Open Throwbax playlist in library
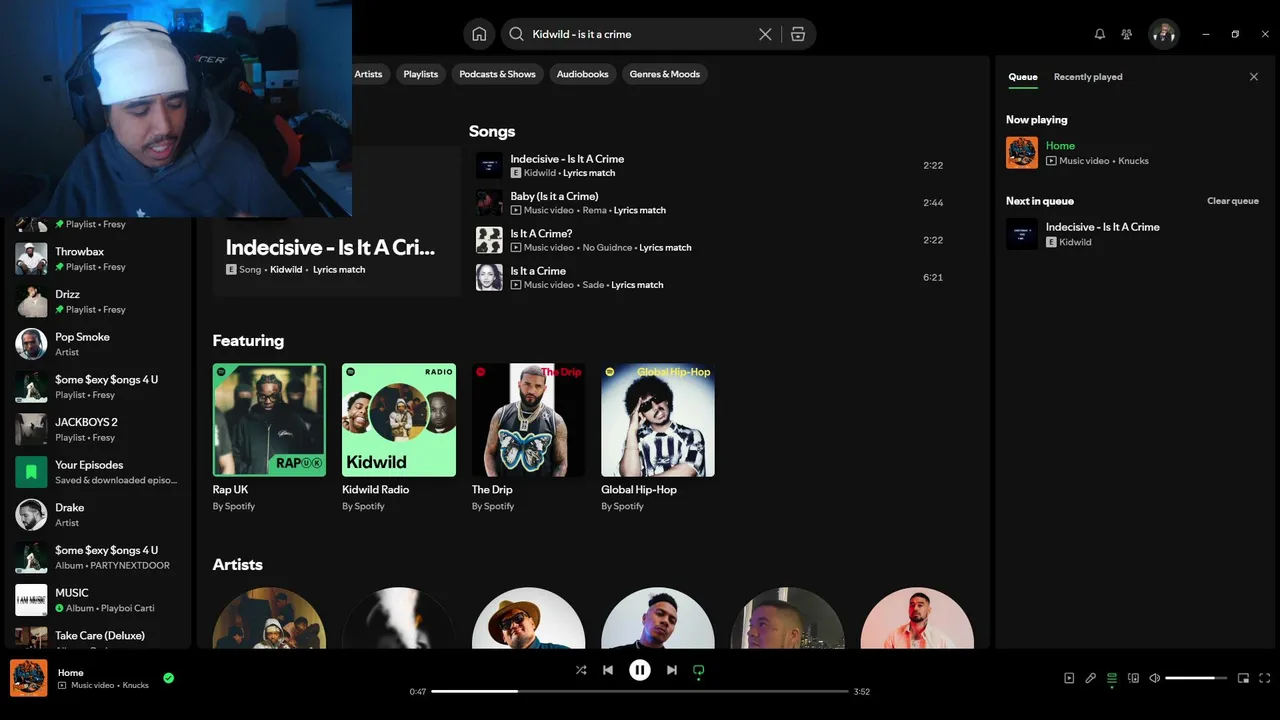The height and width of the screenshot is (720, 1280). click(98, 259)
